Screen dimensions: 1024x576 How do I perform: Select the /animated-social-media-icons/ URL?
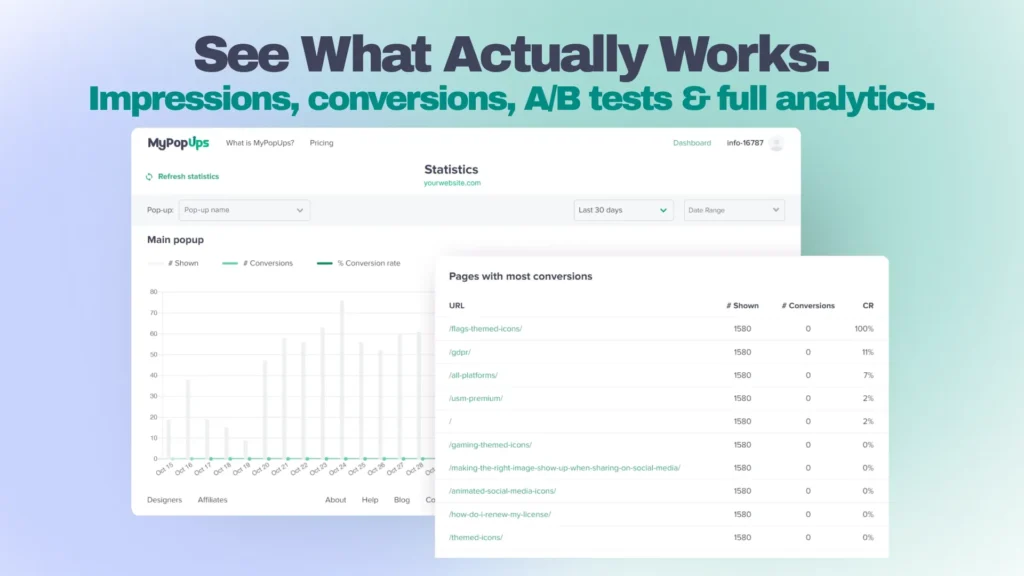(502, 491)
